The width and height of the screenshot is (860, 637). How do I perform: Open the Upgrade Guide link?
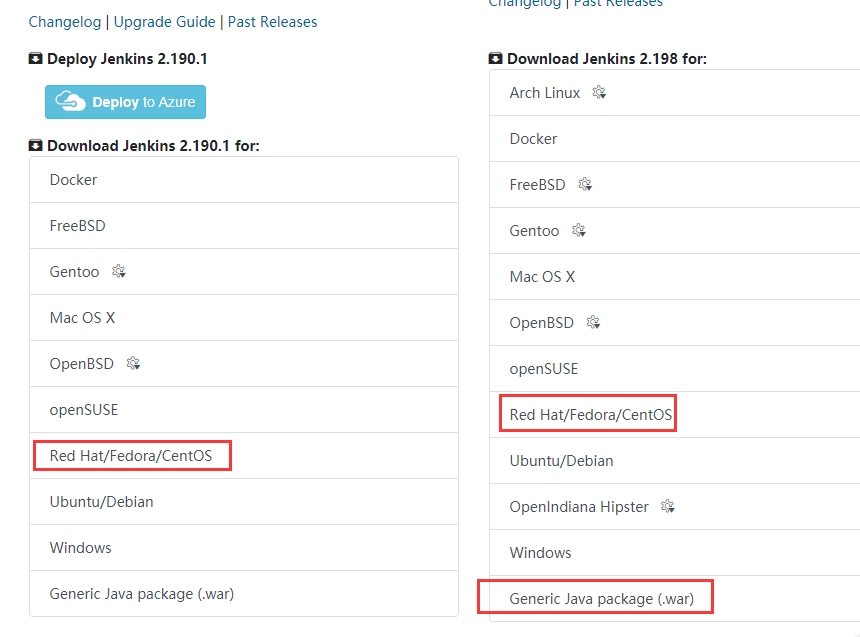click(165, 22)
